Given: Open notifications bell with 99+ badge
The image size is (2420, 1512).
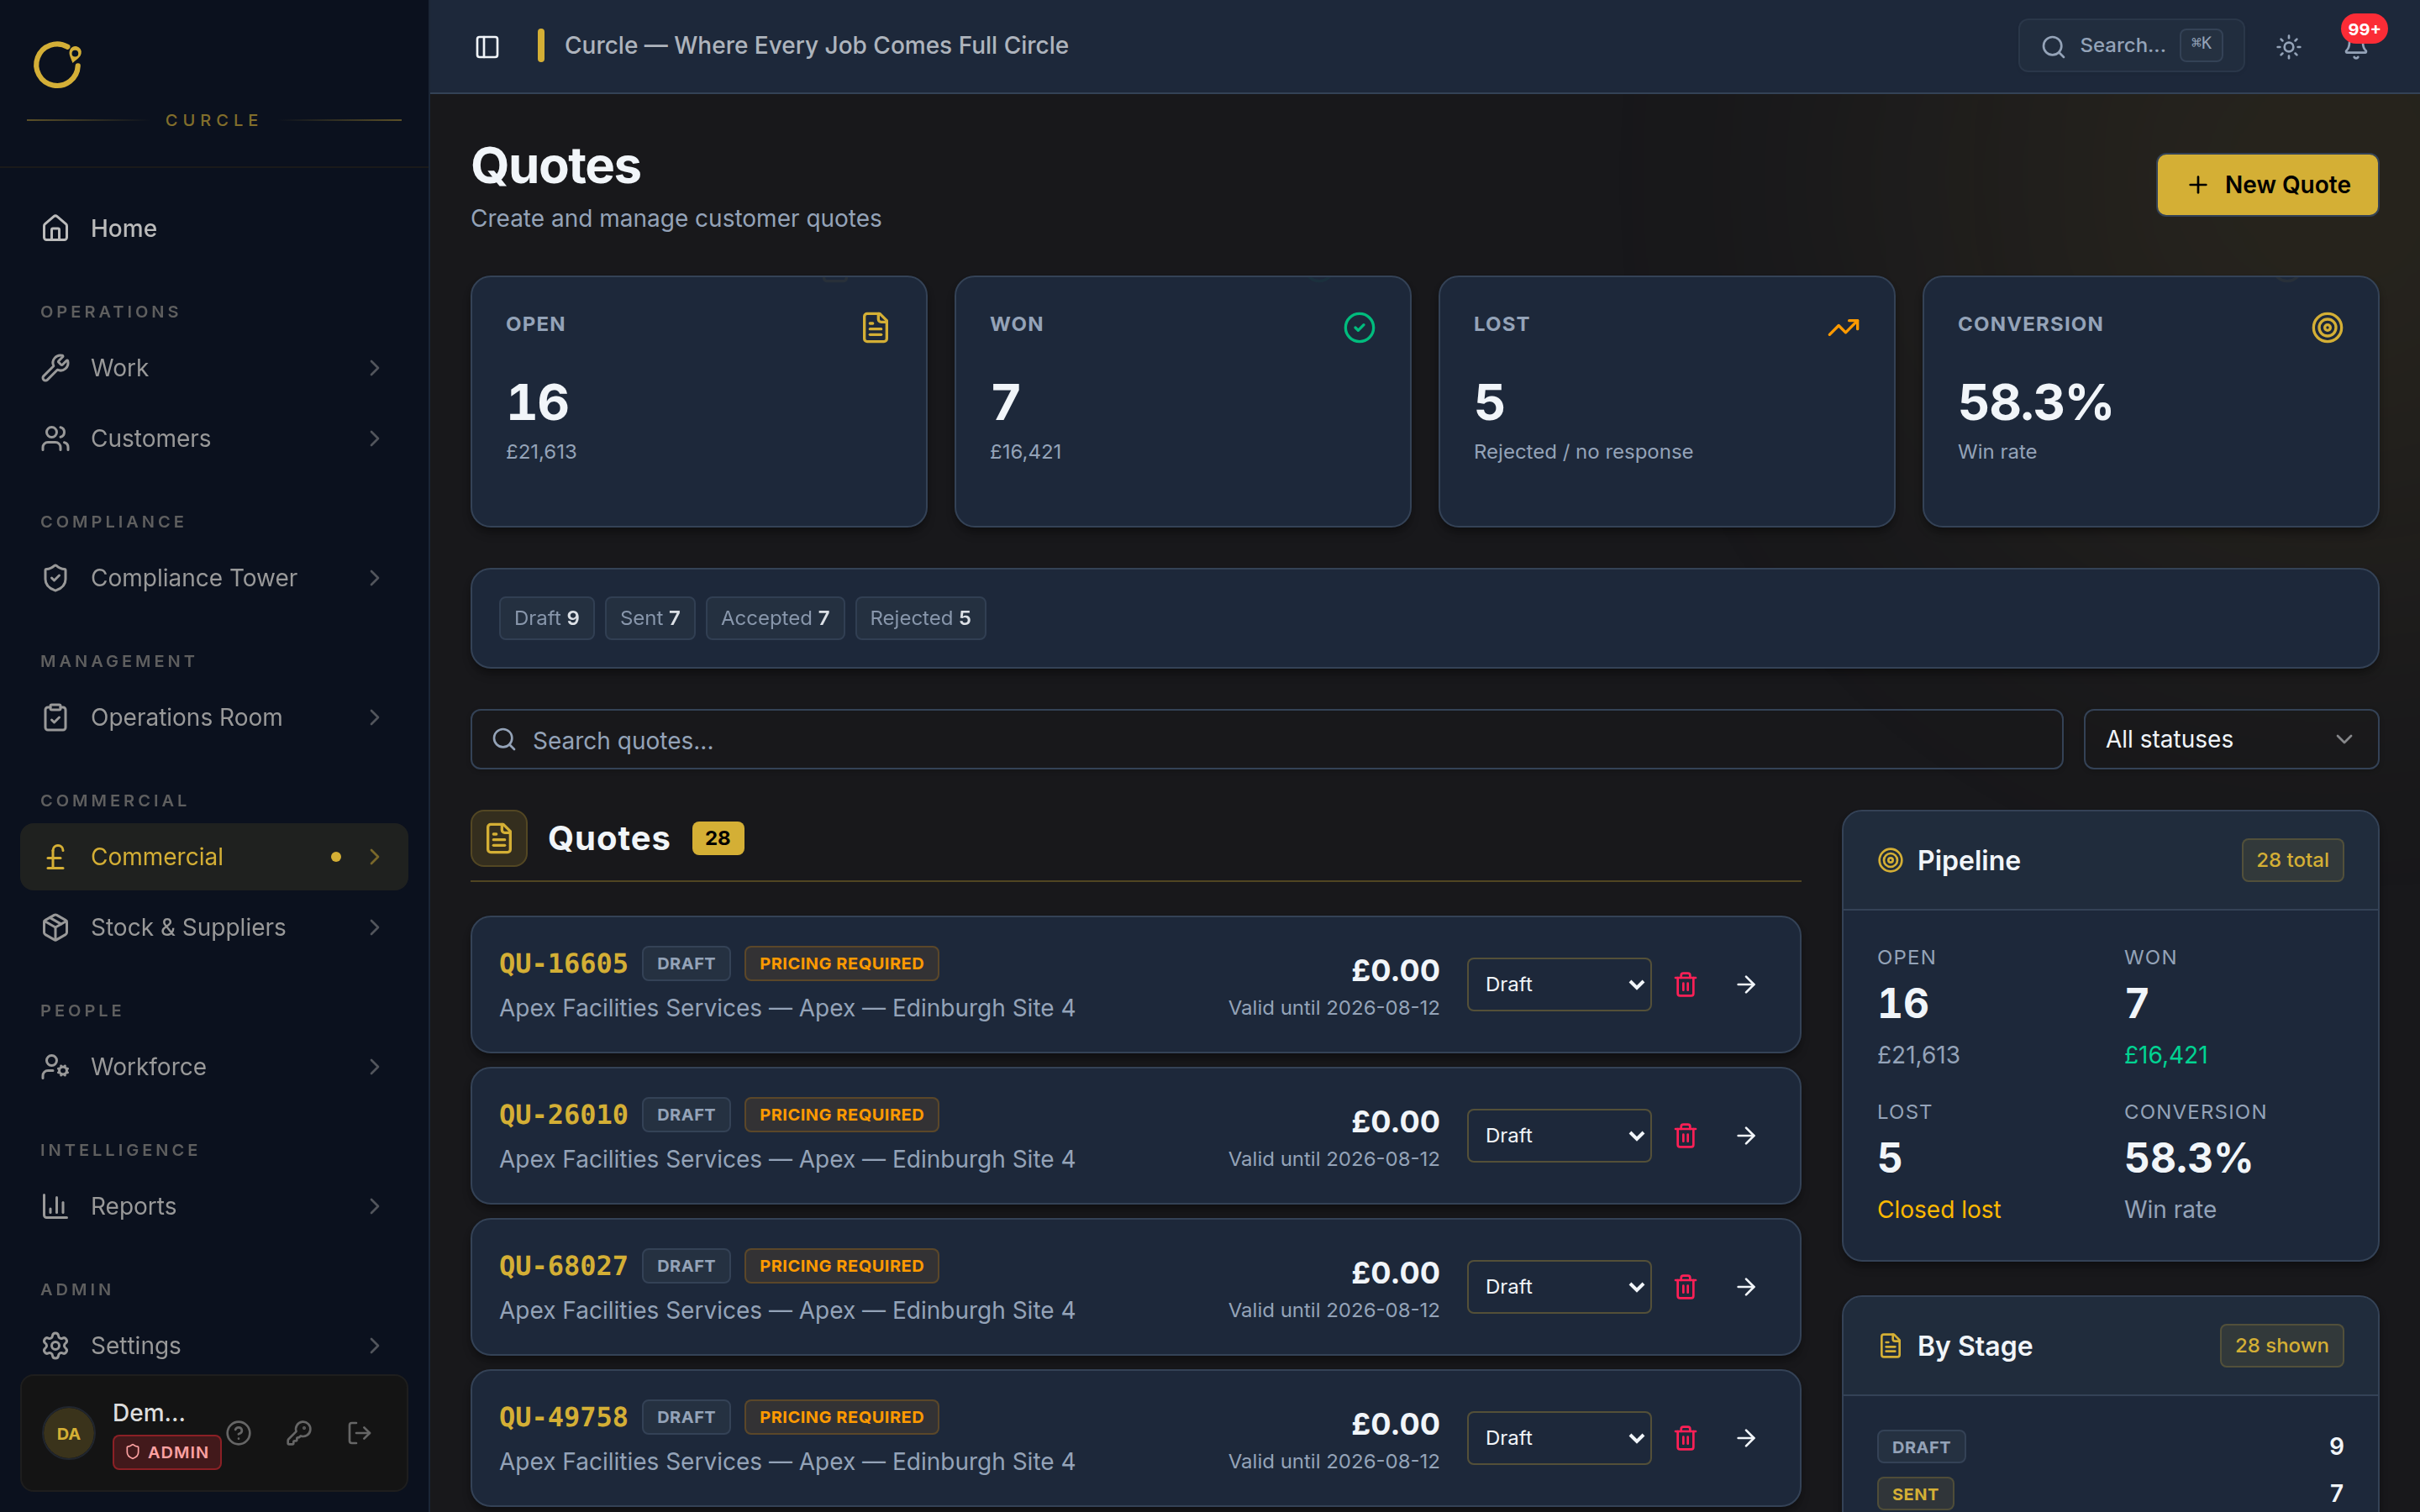Looking at the screenshot, I should point(2355,47).
